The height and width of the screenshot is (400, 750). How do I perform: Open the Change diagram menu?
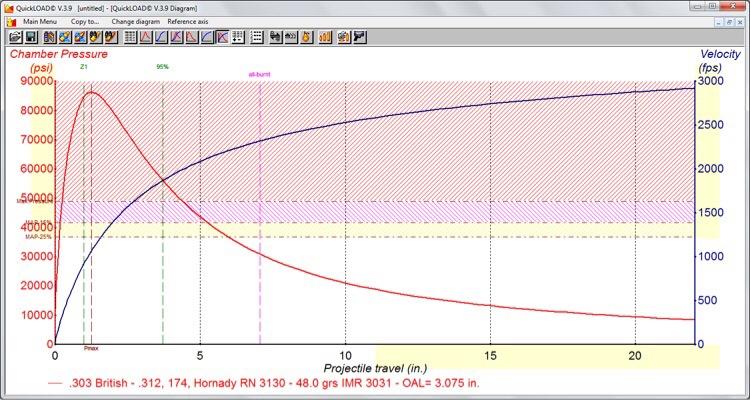136,22
